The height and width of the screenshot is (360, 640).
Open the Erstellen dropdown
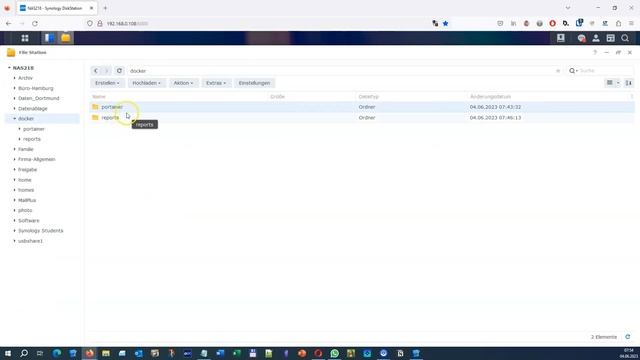(x=107, y=83)
